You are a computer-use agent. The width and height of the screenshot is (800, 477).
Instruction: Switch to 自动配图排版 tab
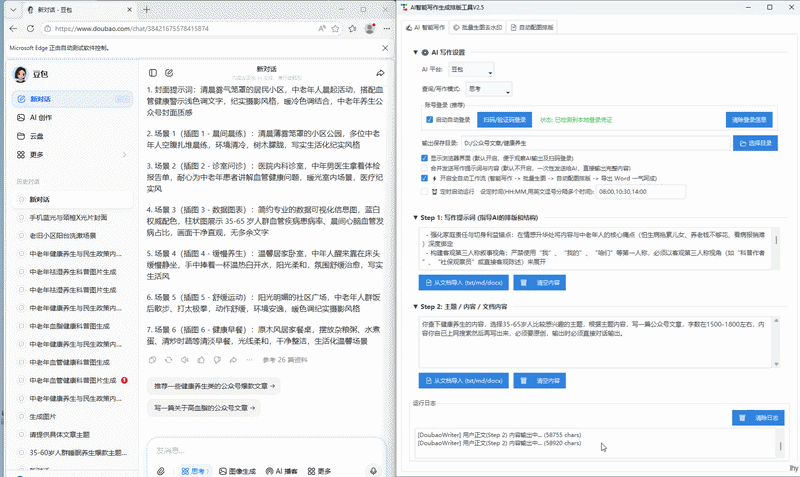(x=532, y=28)
